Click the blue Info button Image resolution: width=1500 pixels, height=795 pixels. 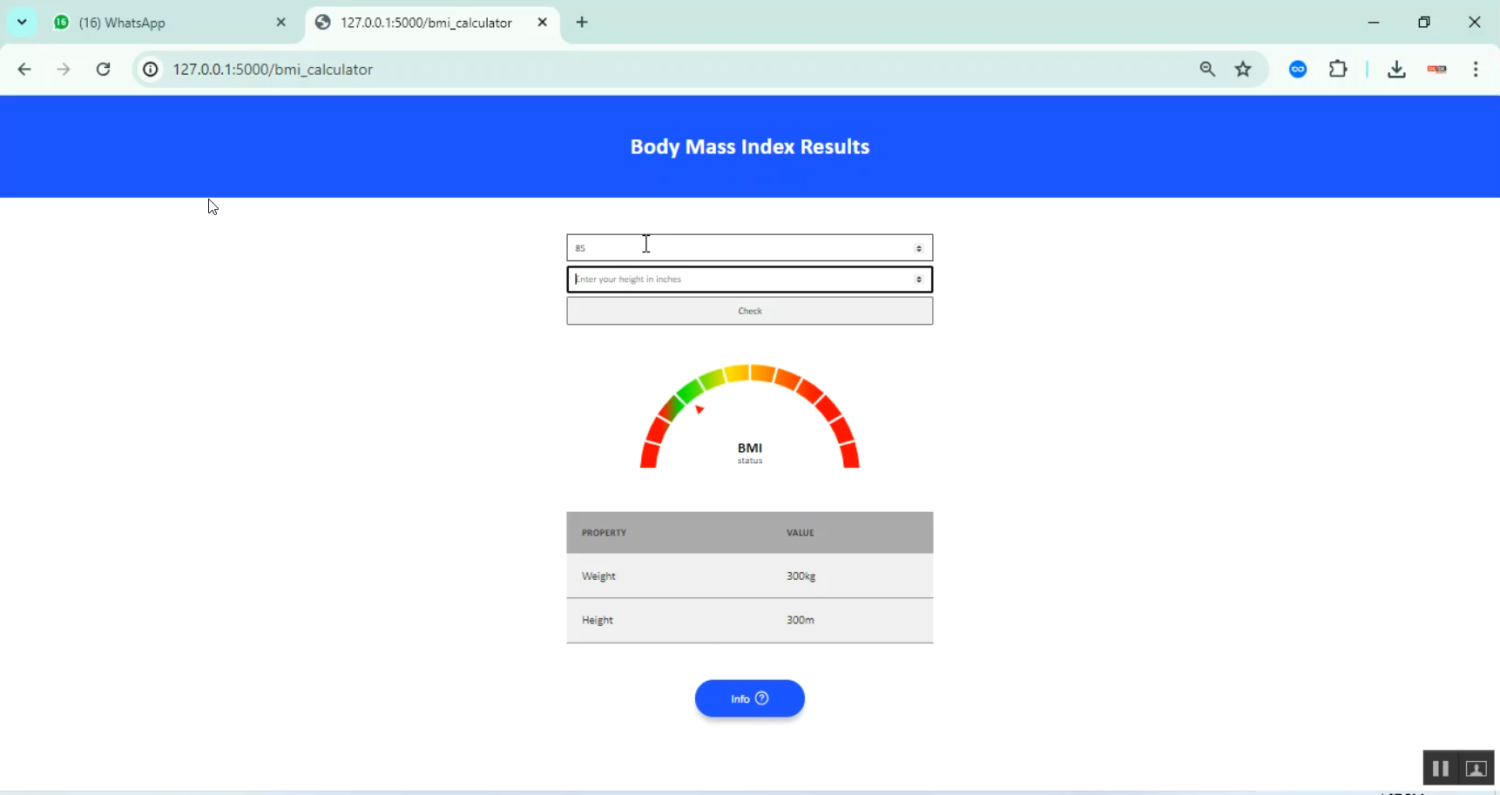749,698
